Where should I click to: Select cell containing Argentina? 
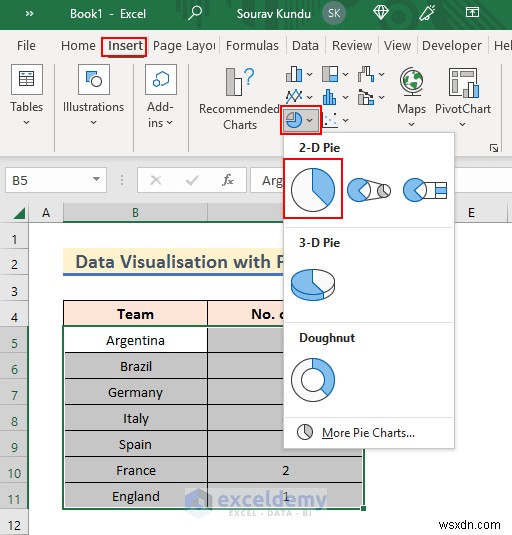(135, 340)
